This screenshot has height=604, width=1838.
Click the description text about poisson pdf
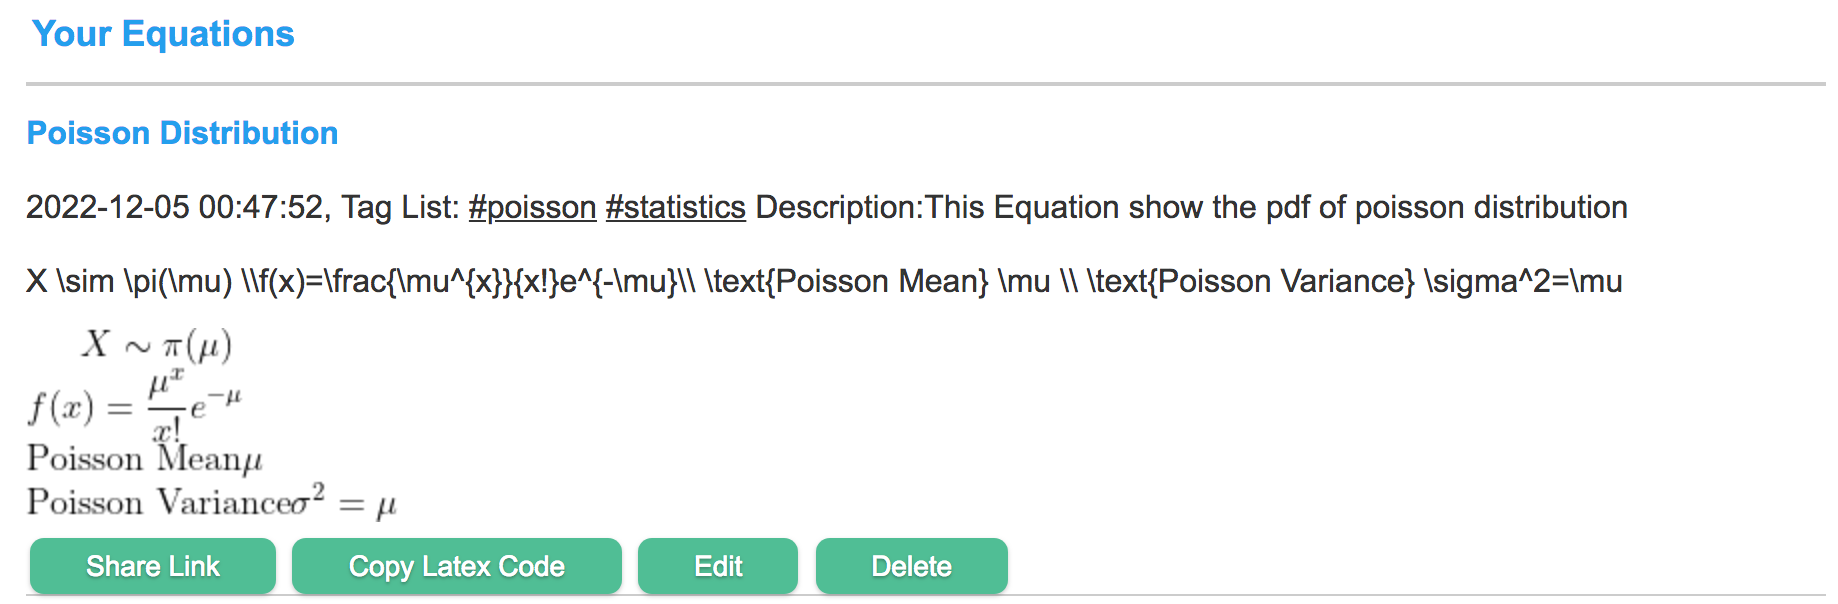(x=1191, y=207)
